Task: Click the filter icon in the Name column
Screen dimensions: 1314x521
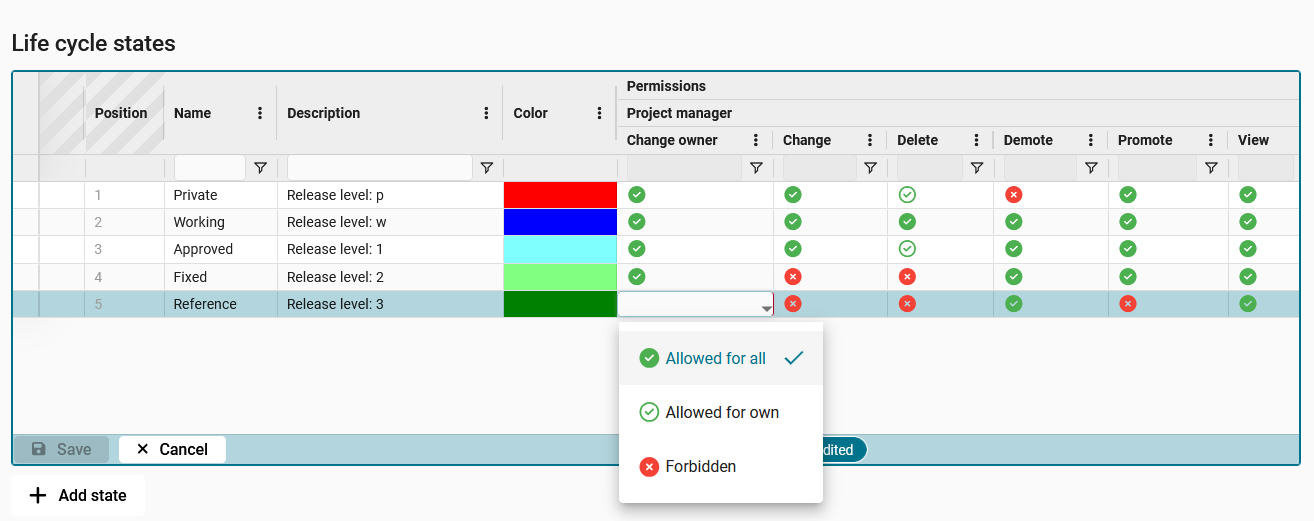Action: [260, 168]
